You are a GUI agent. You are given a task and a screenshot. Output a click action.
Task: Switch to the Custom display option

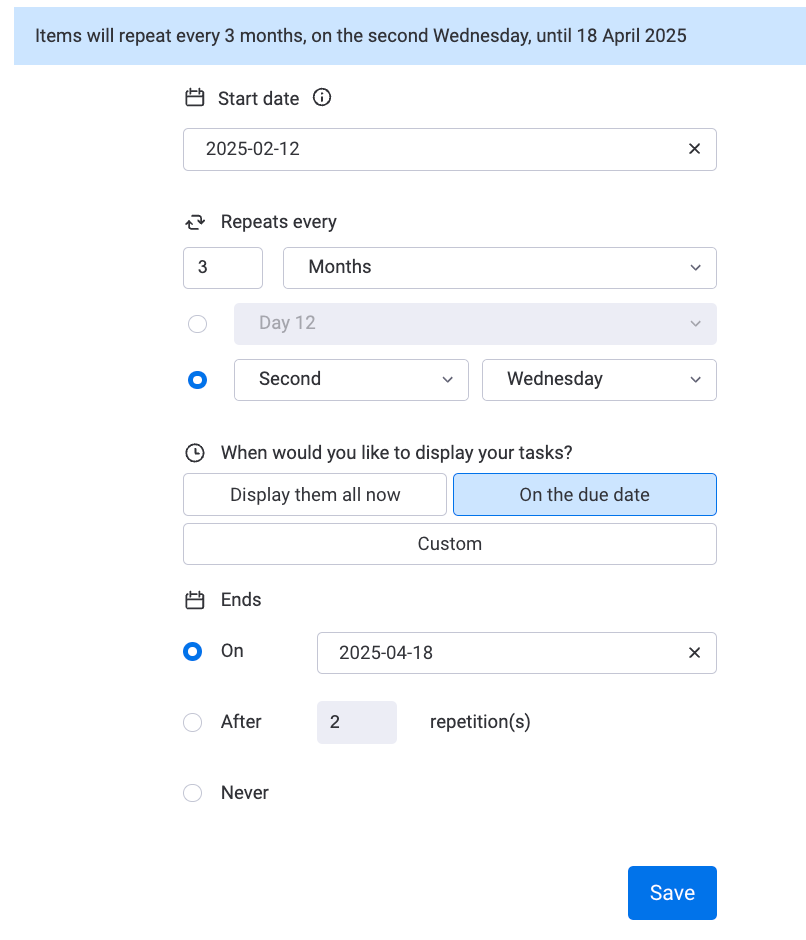(449, 544)
